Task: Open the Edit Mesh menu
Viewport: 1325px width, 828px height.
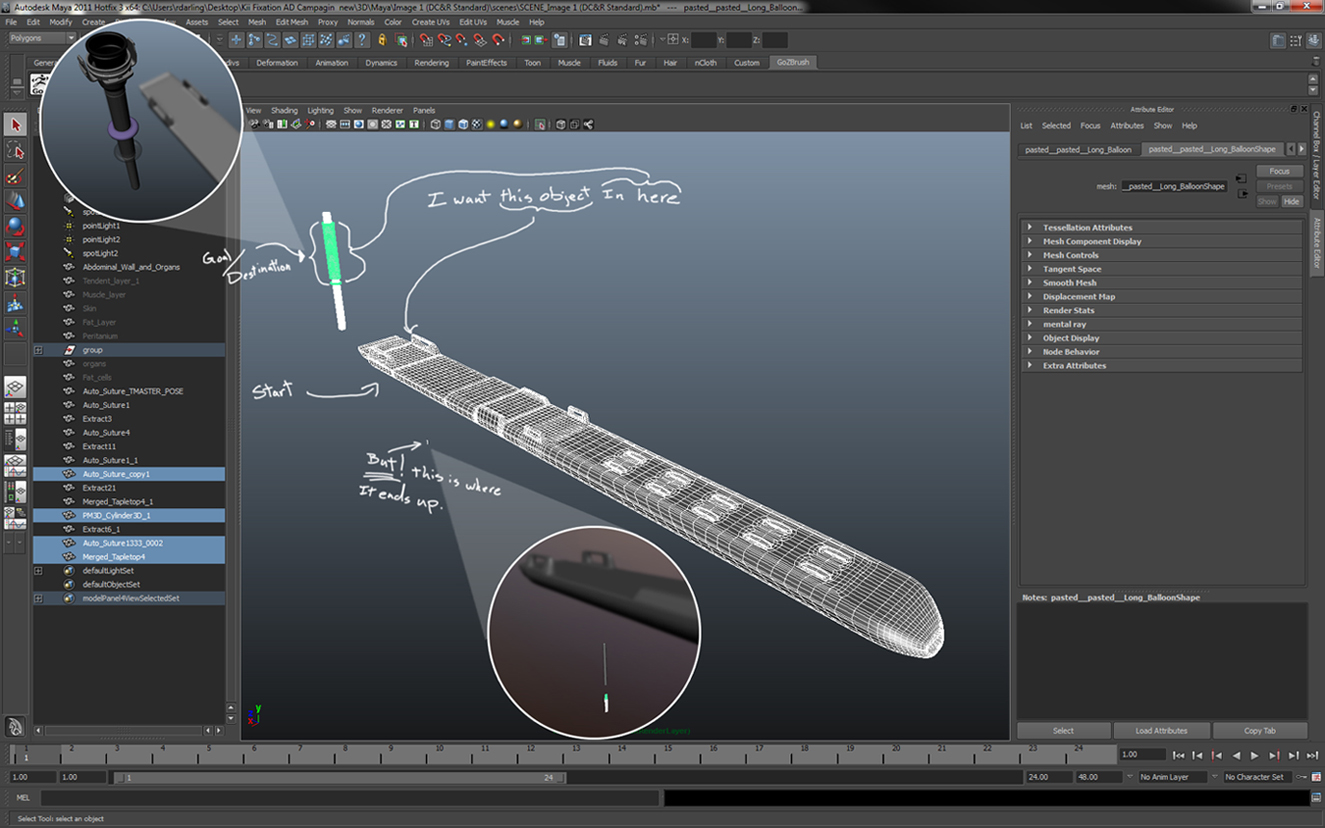Action: coord(292,22)
